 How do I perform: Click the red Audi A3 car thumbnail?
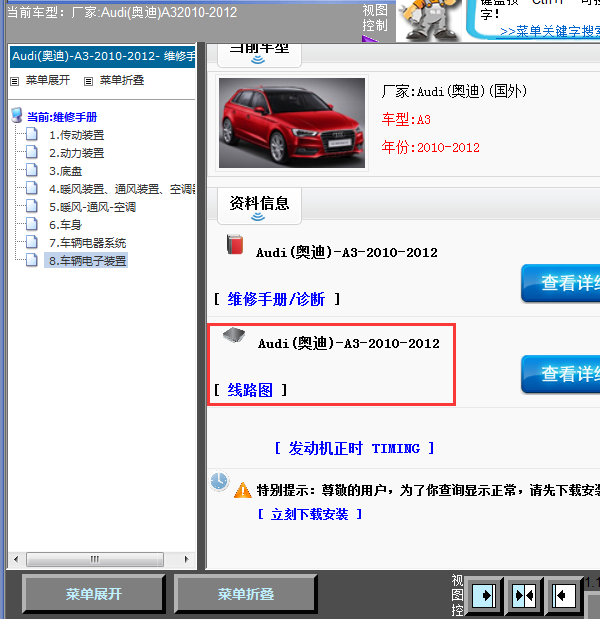pyautogui.click(x=292, y=123)
